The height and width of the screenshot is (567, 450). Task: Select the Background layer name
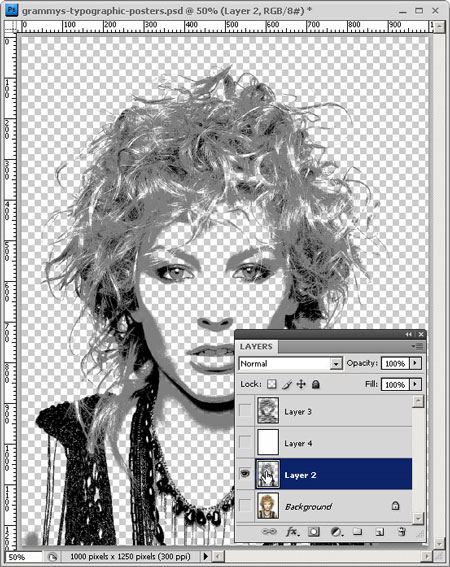[309, 507]
